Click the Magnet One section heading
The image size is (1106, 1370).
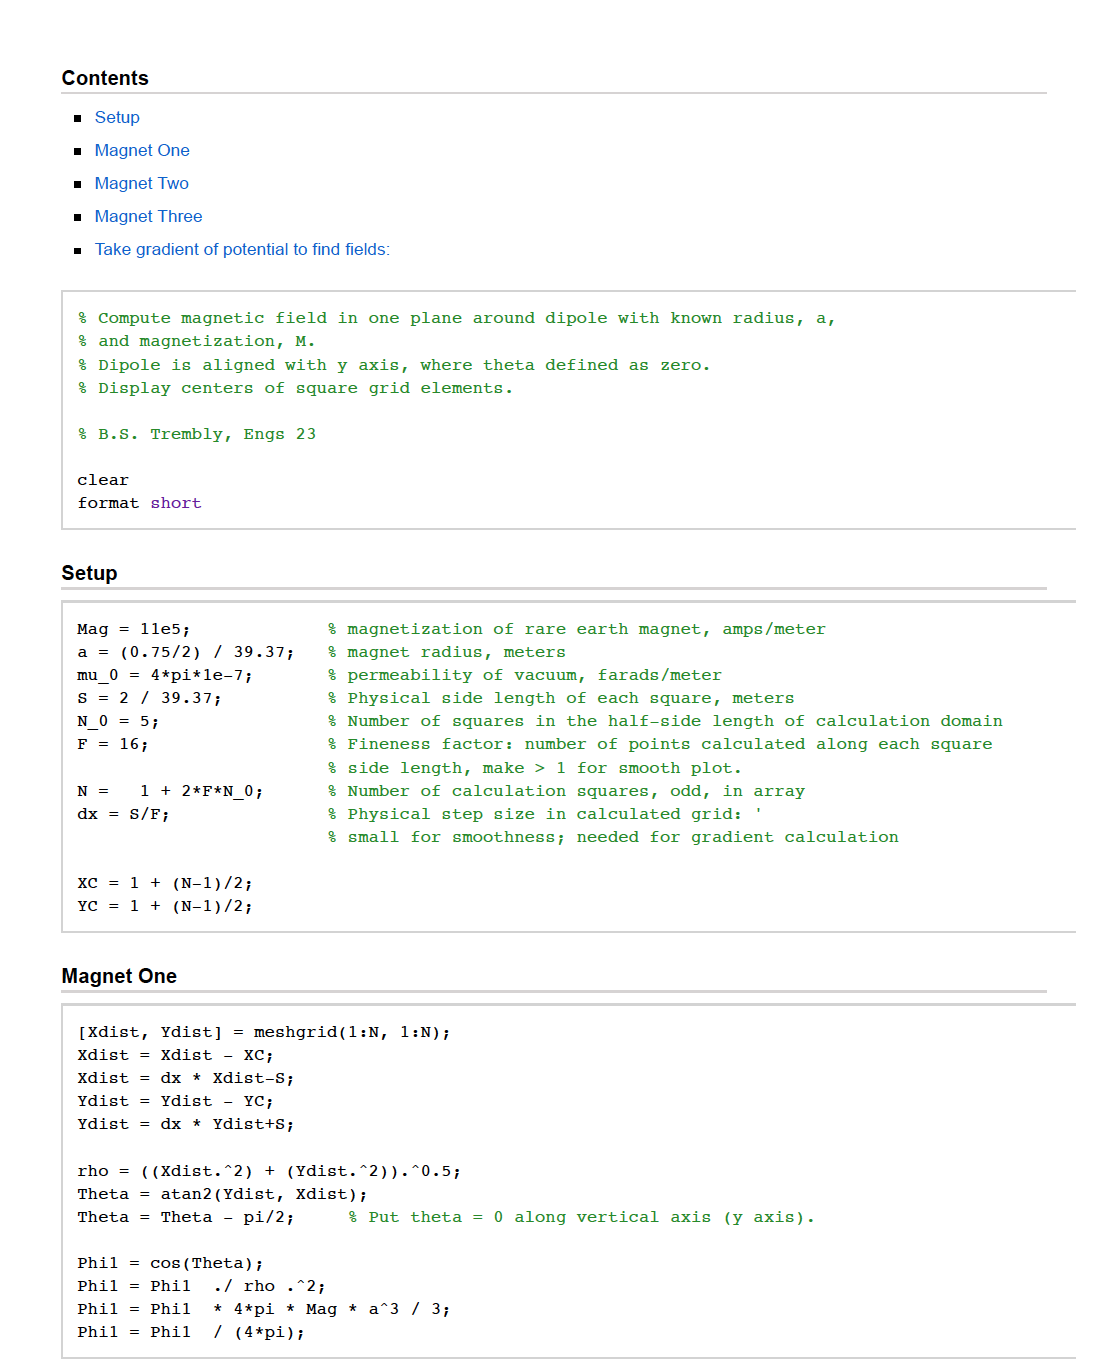tap(119, 977)
